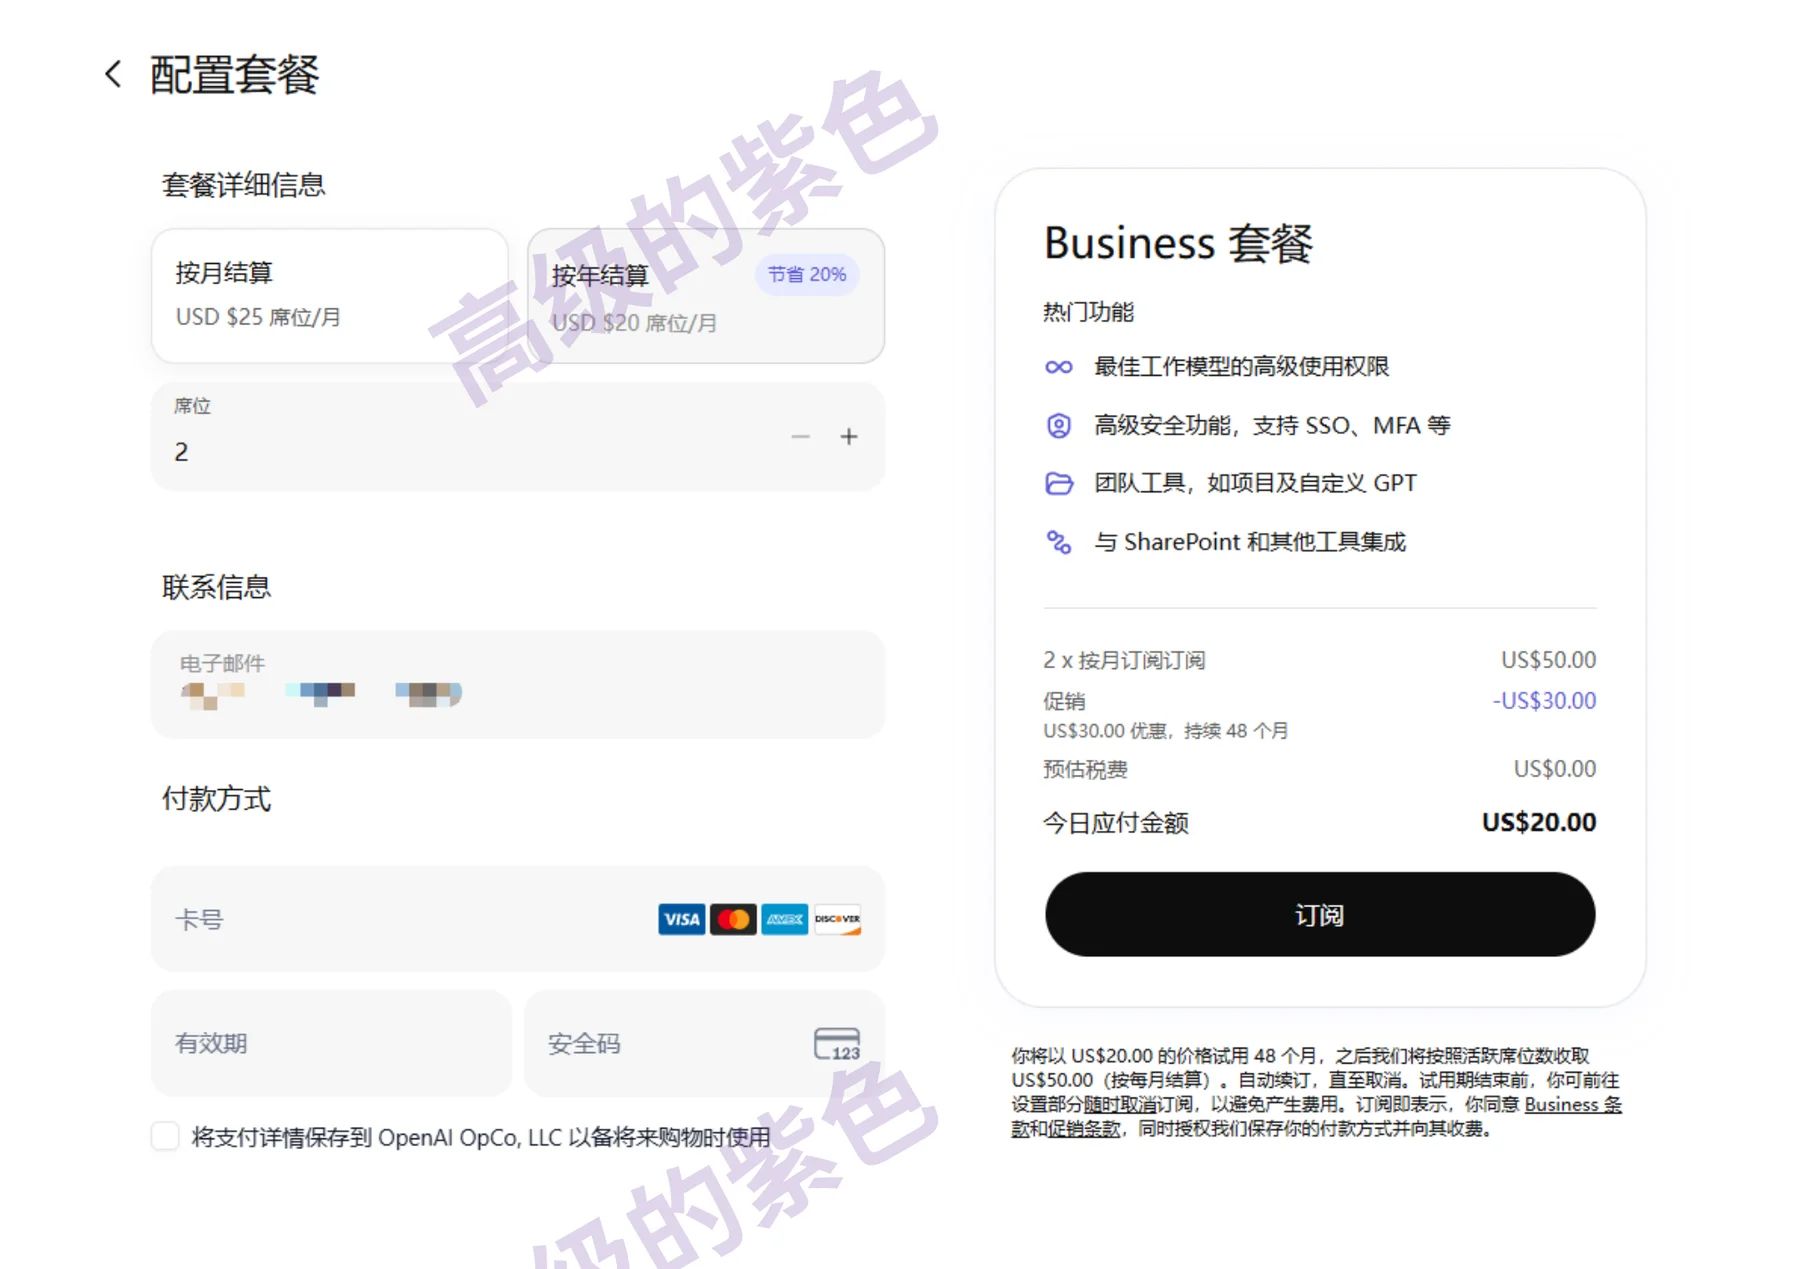Focus the 卡号 card number field
The width and height of the screenshot is (1800, 1269).
518,919
